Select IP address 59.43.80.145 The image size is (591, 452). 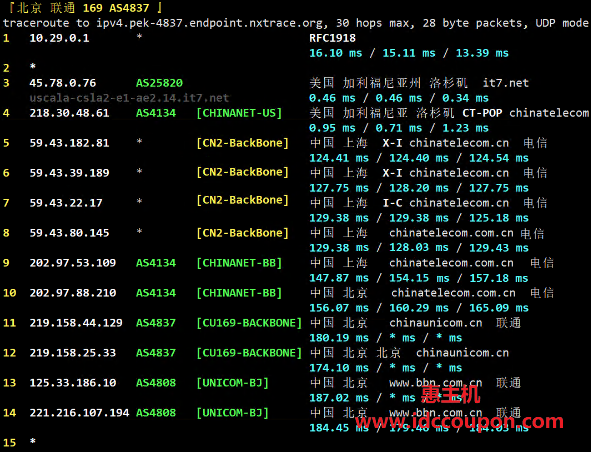69,233
